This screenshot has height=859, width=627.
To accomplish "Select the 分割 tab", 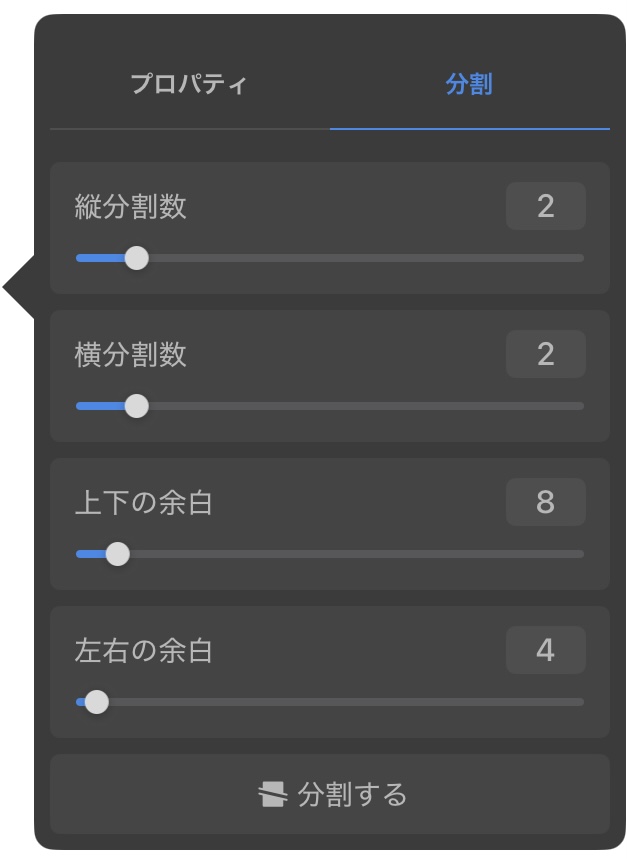I will click(469, 84).
